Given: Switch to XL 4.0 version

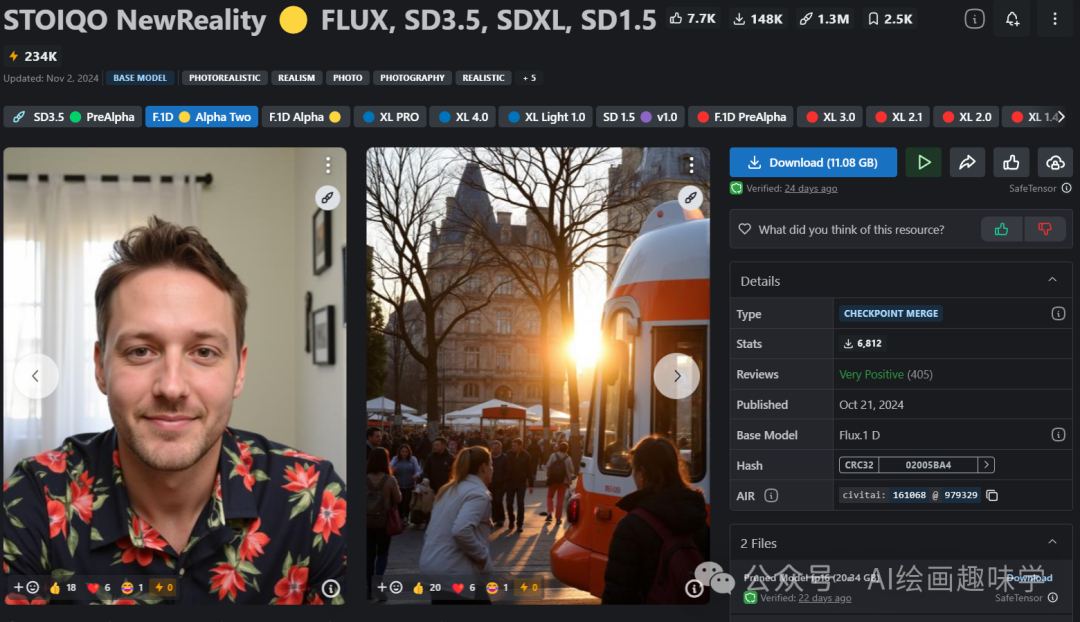Looking at the screenshot, I should [463, 117].
